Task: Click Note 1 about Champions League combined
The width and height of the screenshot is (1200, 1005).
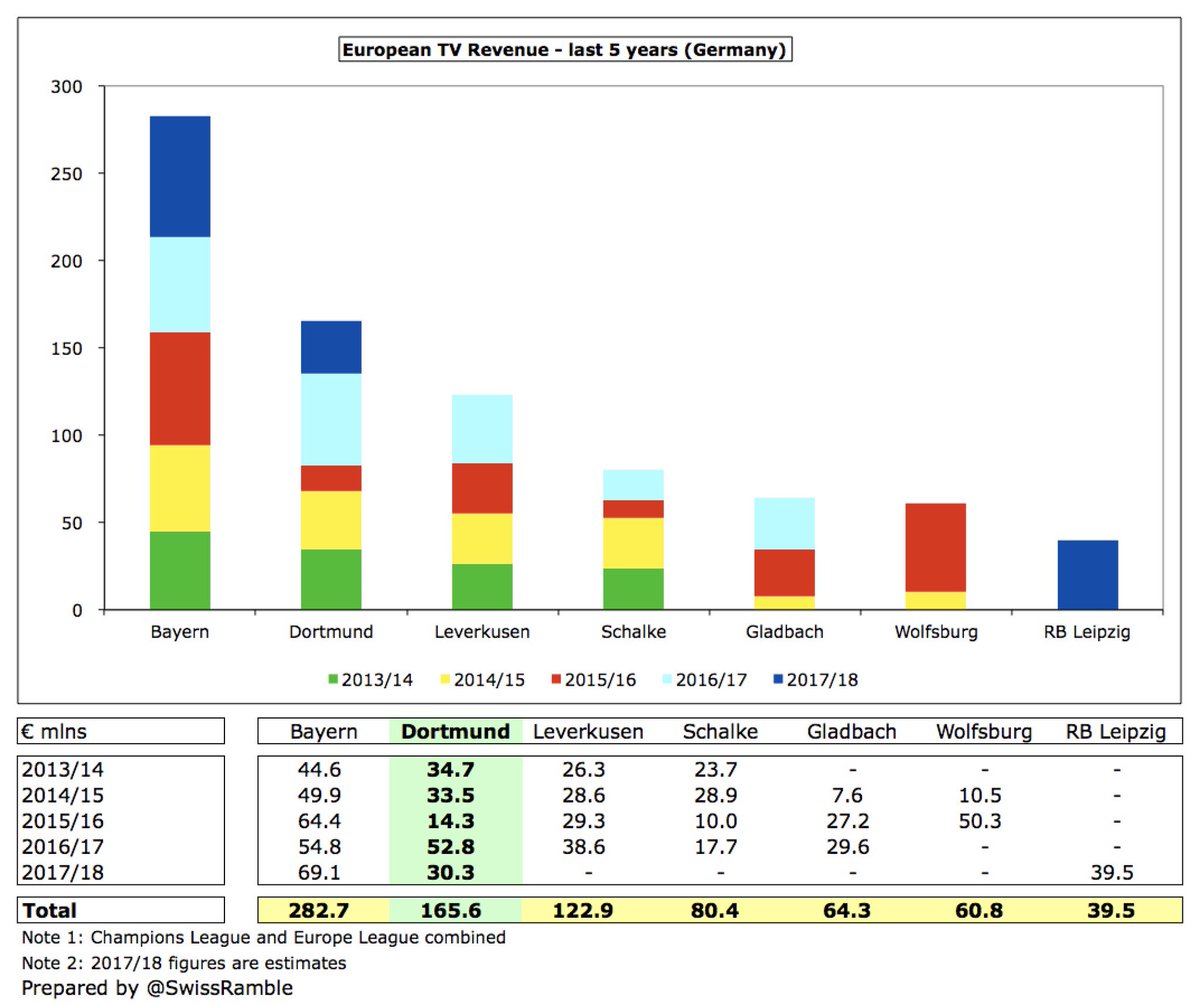Action: tap(263, 938)
